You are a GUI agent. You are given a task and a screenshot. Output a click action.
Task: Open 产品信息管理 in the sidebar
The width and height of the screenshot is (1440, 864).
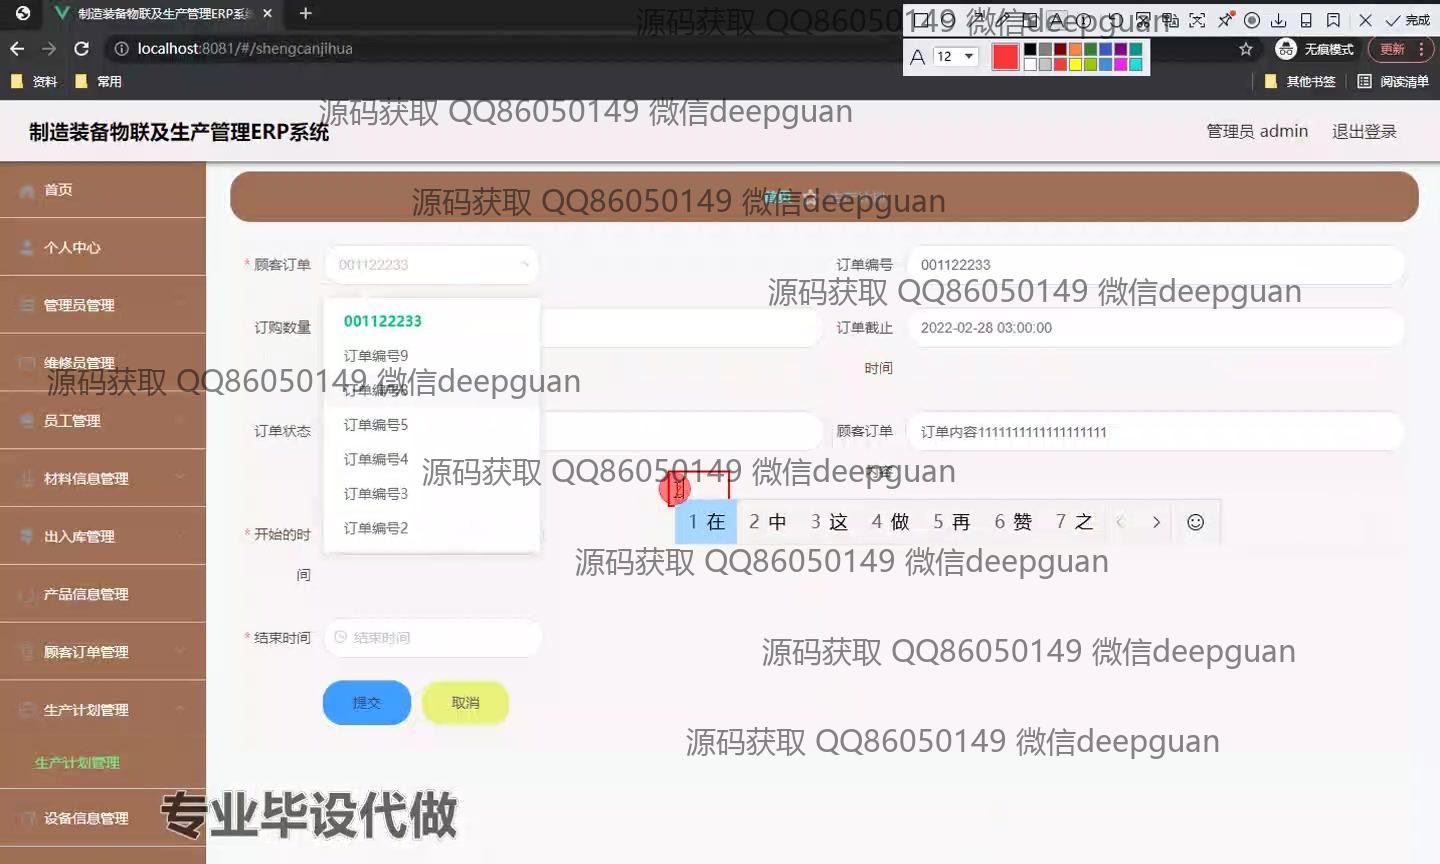103,594
